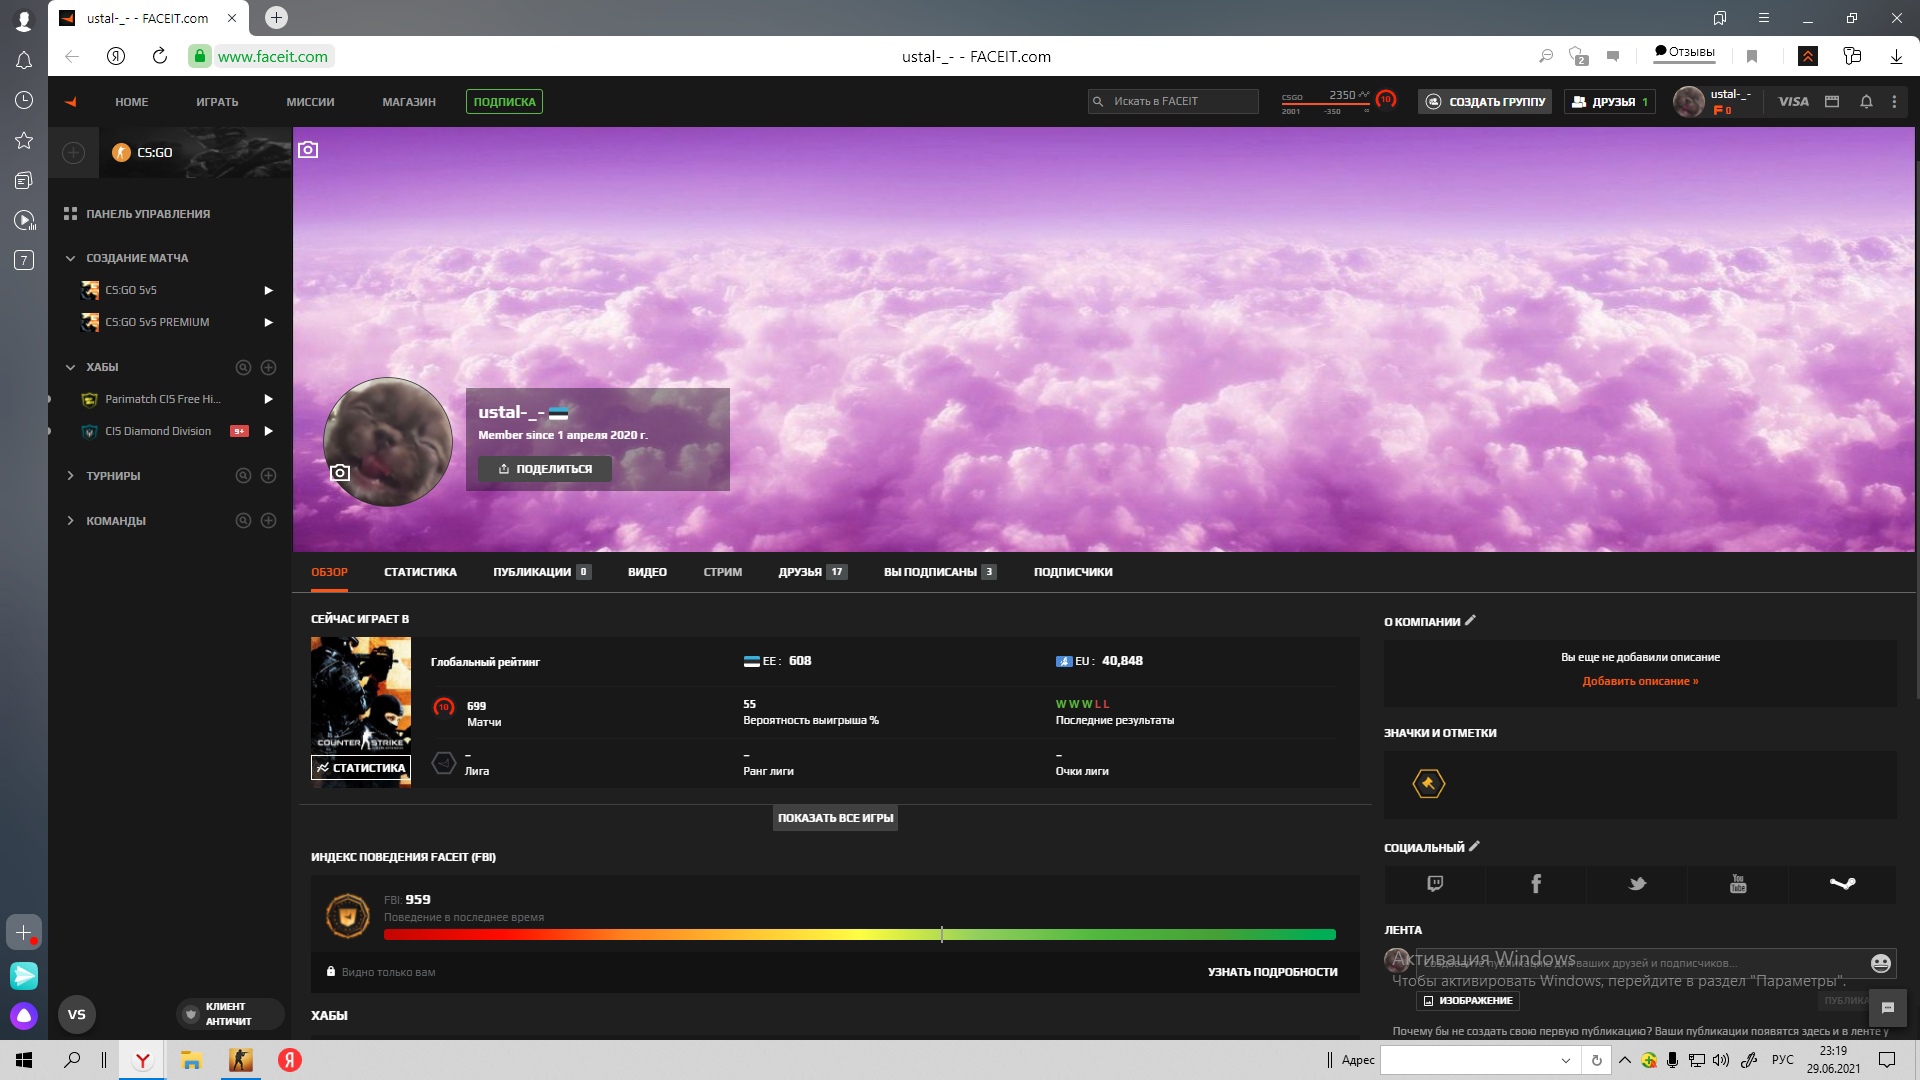1920x1080 pixels.
Task: Open the YouTube social link icon
Action: click(1738, 883)
